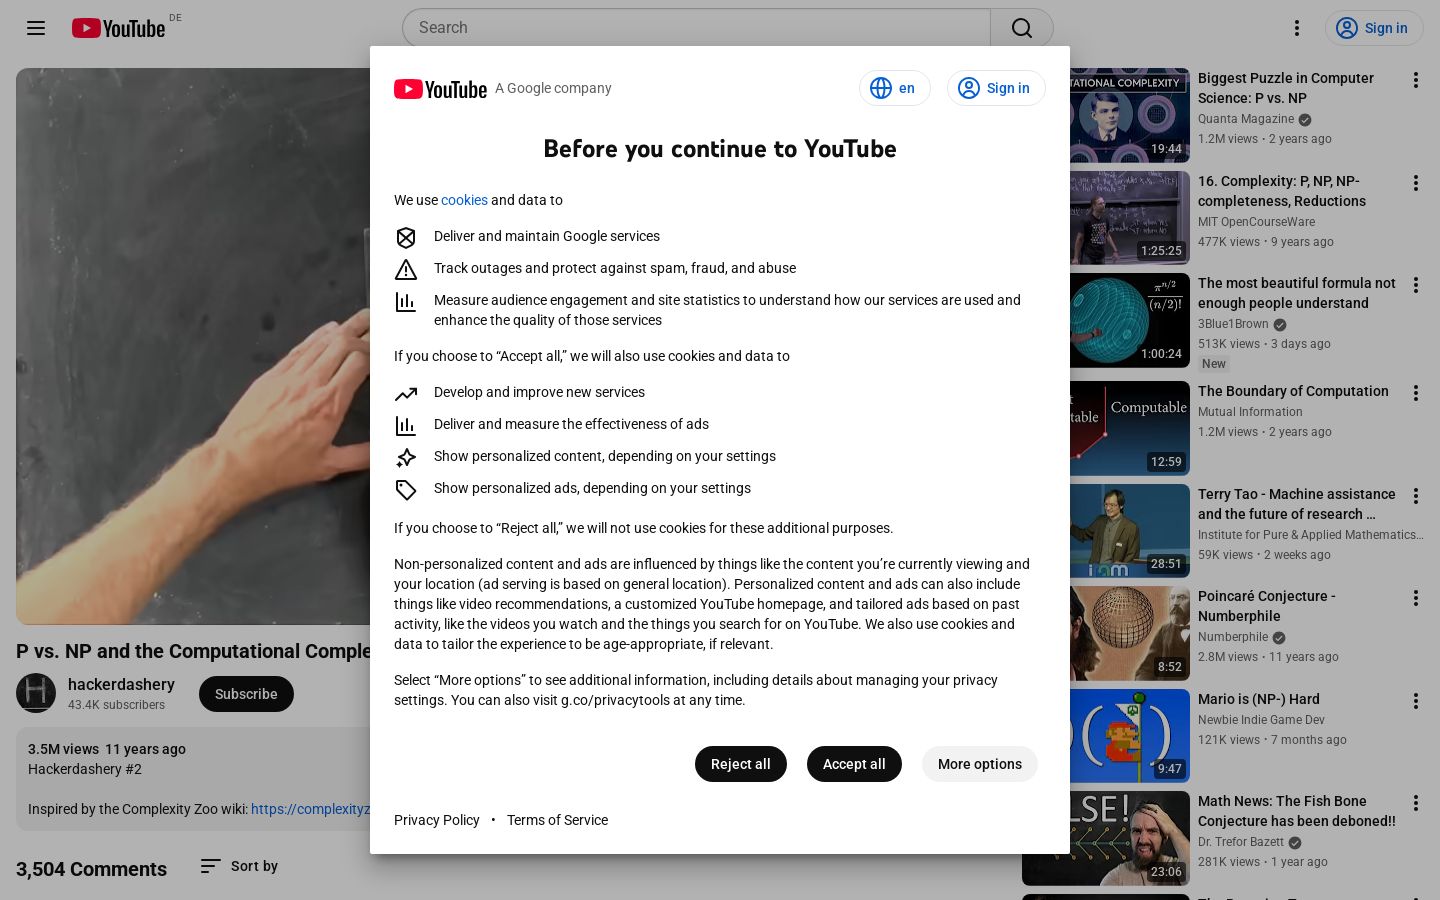The width and height of the screenshot is (1440, 900).
Task: Open 'Terry Tao - Machine assistance' video title
Action: [1297, 504]
